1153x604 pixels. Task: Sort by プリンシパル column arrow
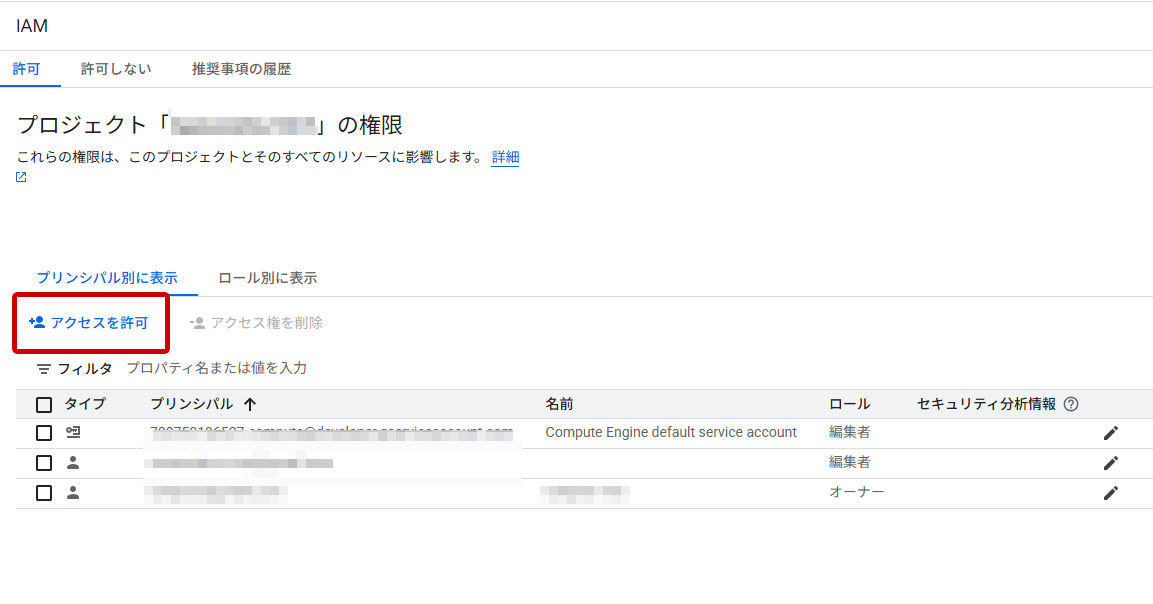250,404
